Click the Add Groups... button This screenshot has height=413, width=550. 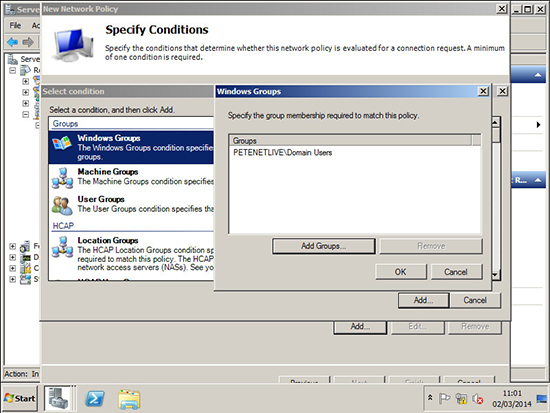click(x=323, y=246)
